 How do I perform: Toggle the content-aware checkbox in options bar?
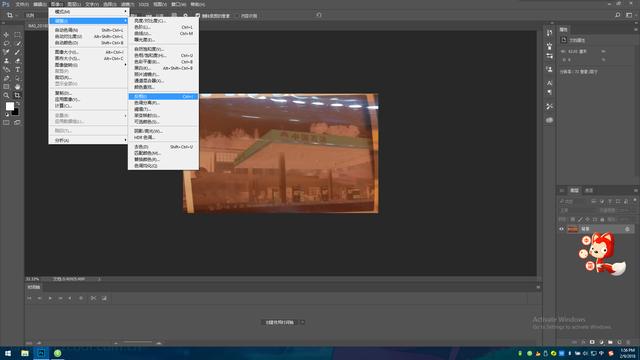pyautogui.click(x=237, y=16)
